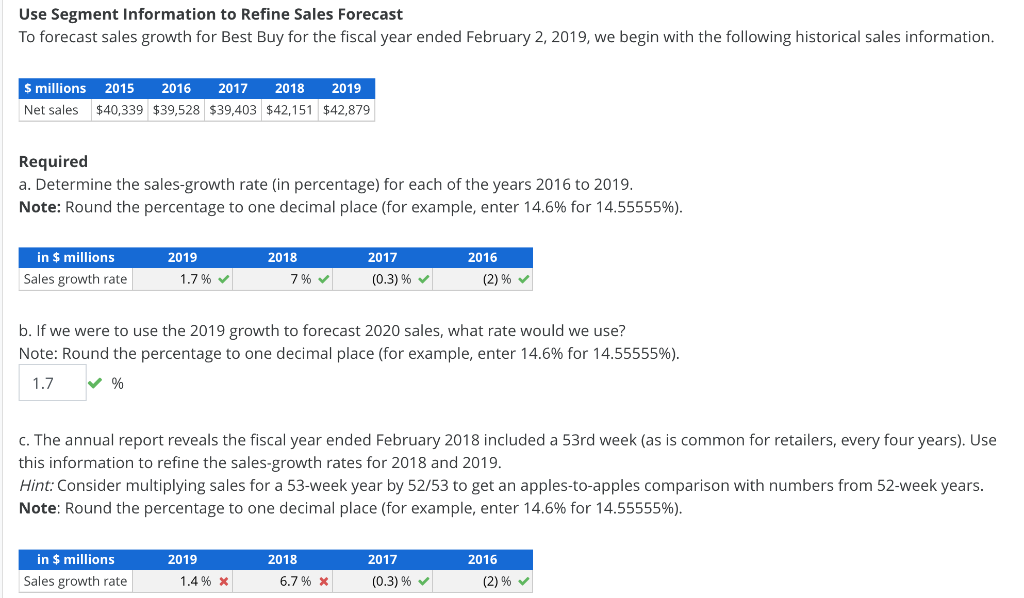Screen dimensions: 1024x598
Task: Click the 'Use Segment Information to Refine Sales Forecast' heading
Action: pyautogui.click(x=211, y=14)
